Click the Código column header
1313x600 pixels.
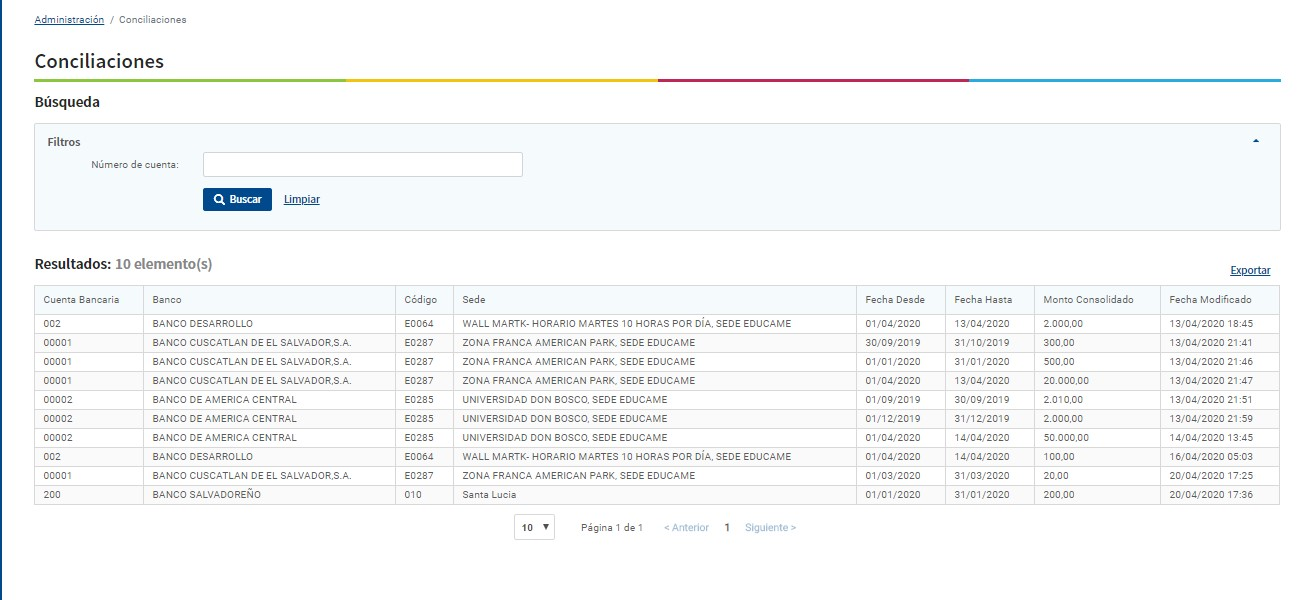[x=420, y=299]
